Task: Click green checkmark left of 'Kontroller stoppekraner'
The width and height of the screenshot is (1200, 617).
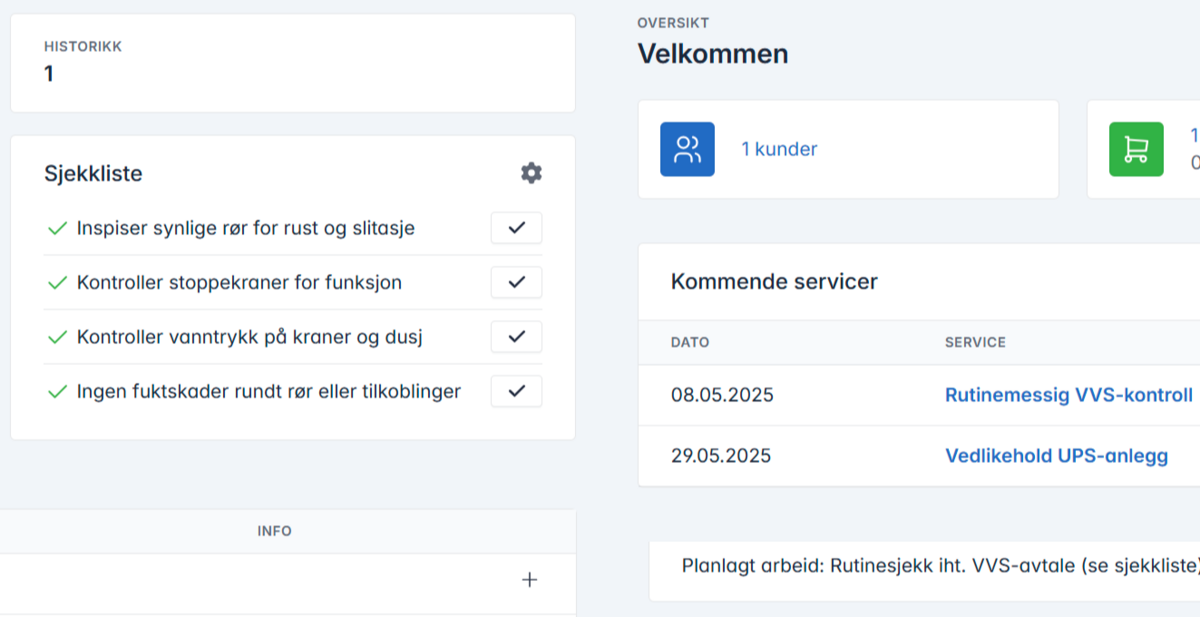Action: 57,283
